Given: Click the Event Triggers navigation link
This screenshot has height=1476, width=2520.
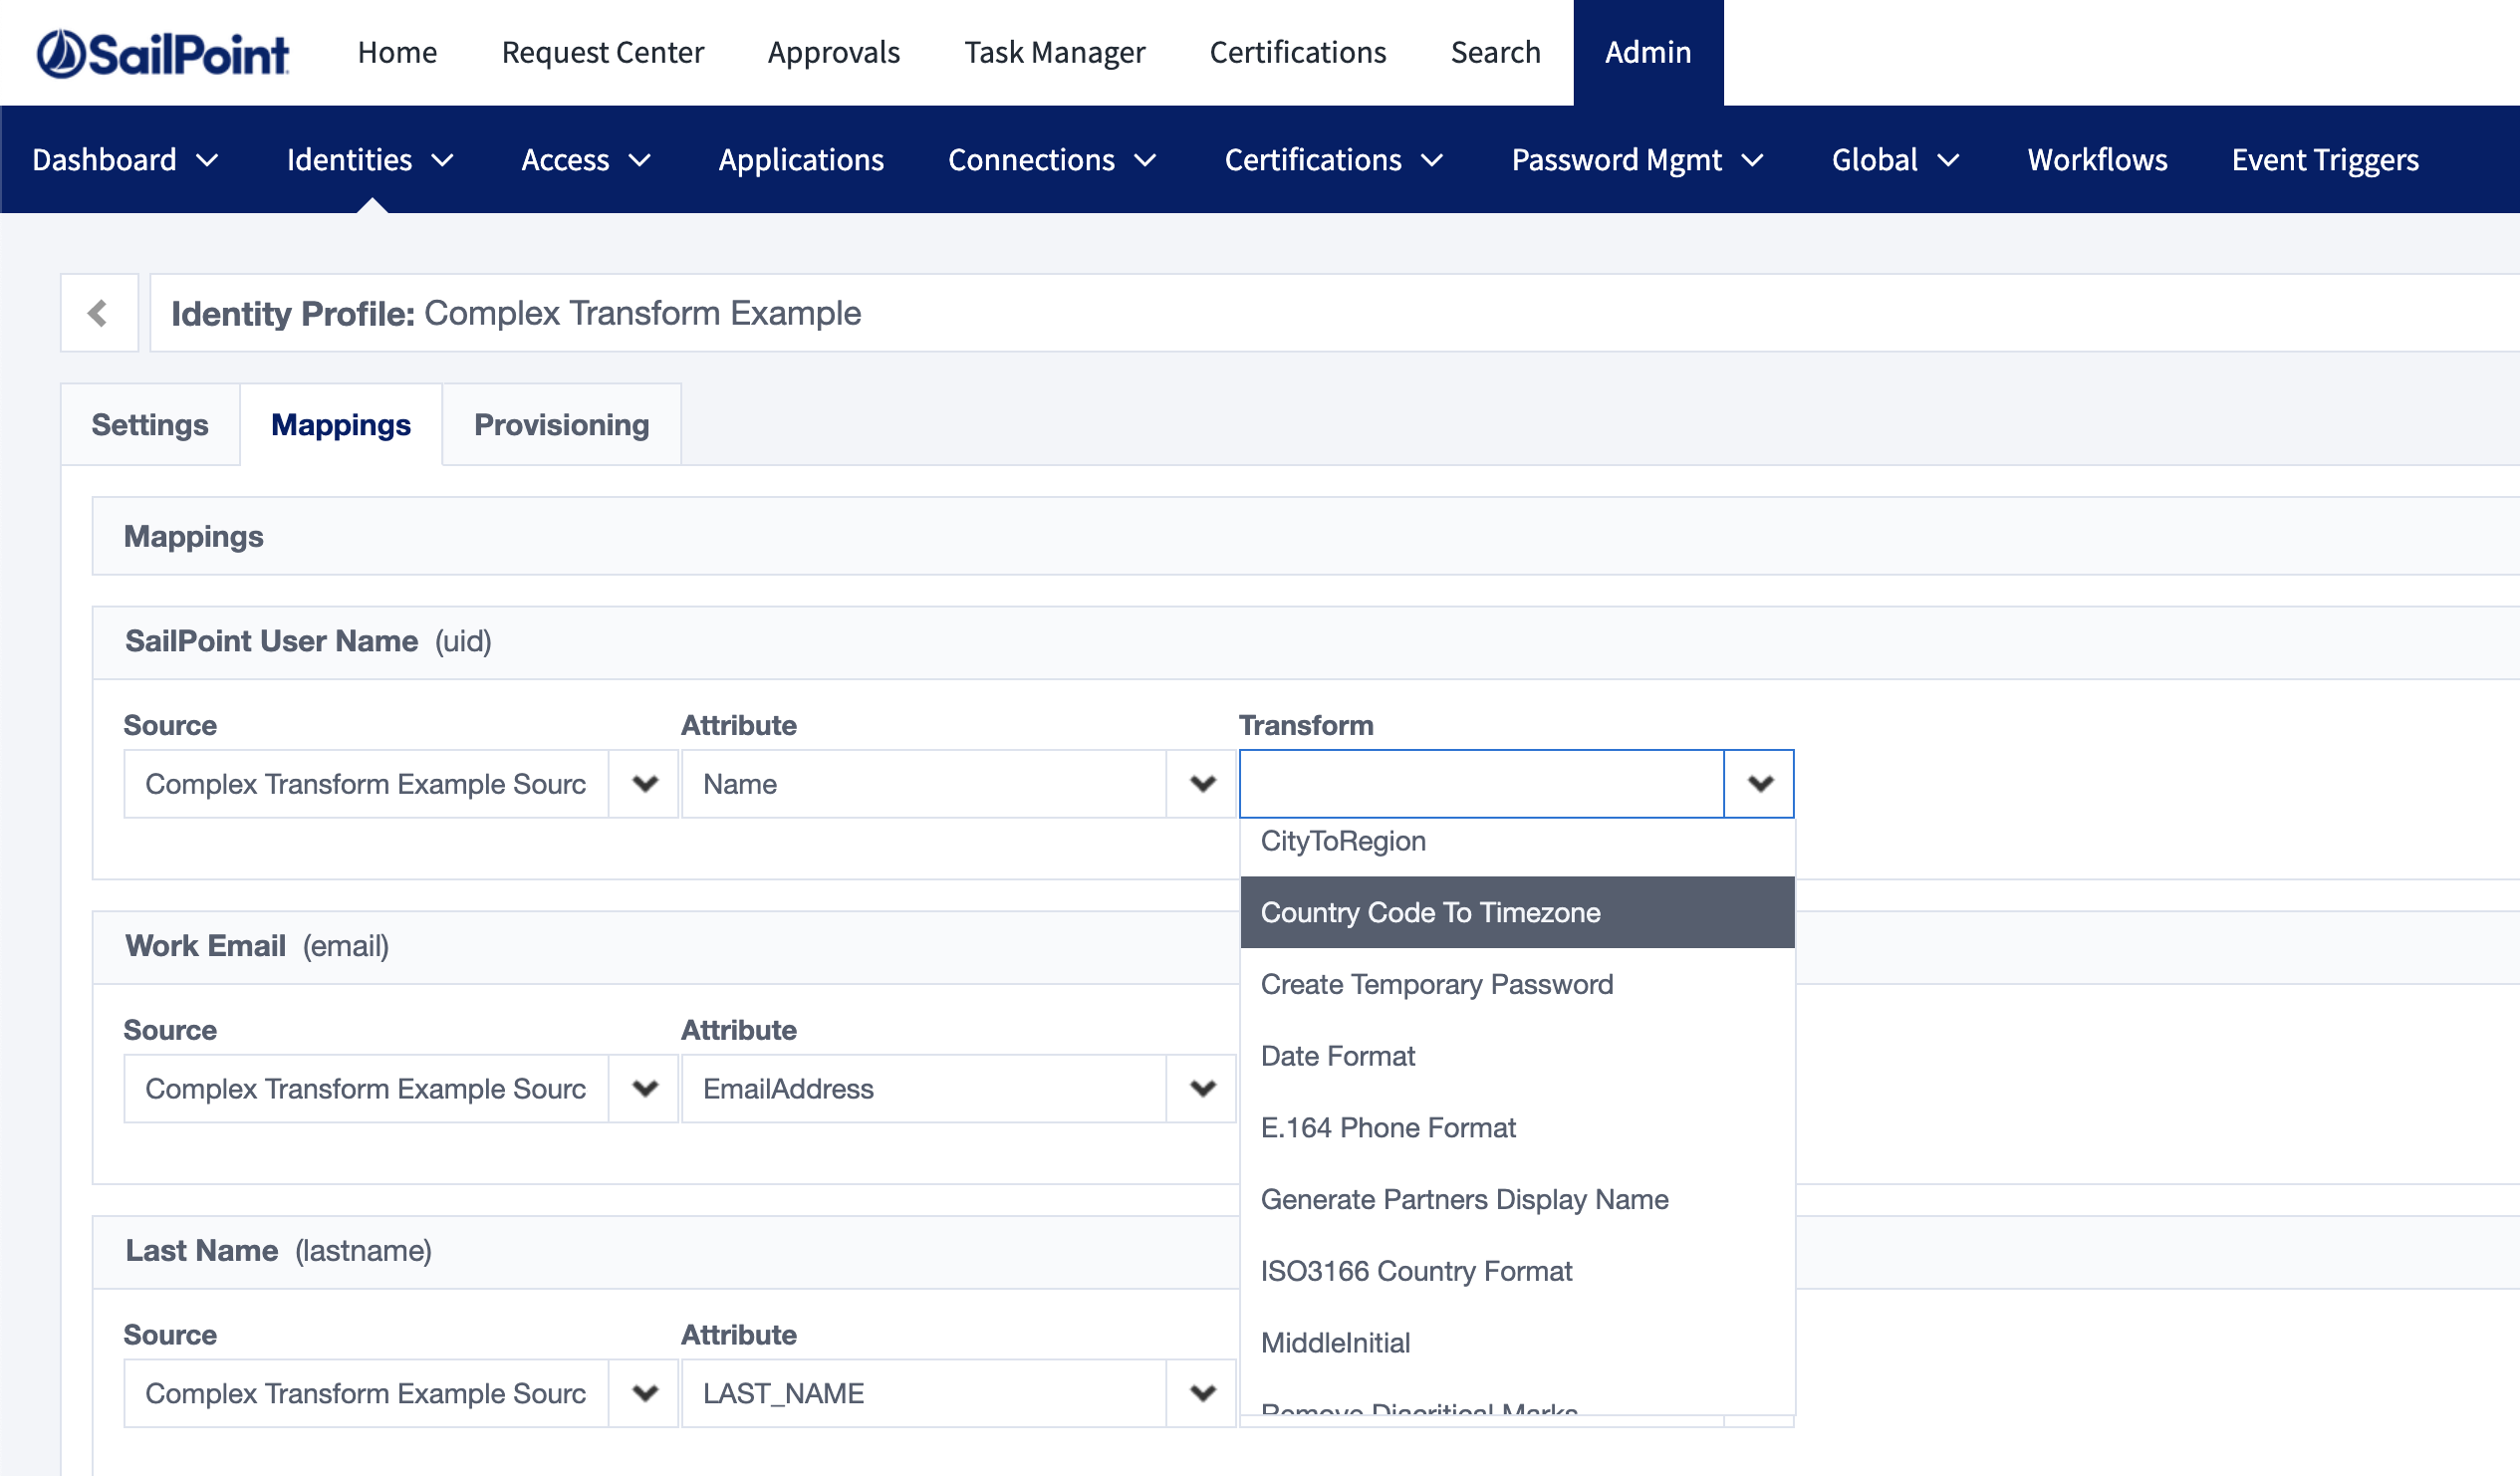Looking at the screenshot, I should click(2325, 159).
